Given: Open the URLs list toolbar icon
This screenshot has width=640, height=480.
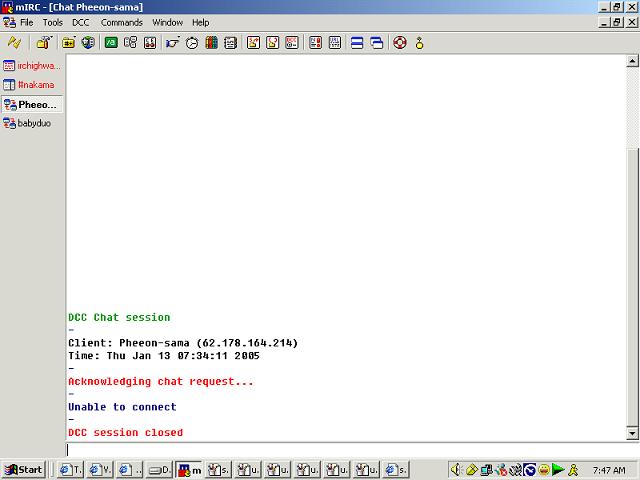Looking at the screenshot, I should [335, 42].
